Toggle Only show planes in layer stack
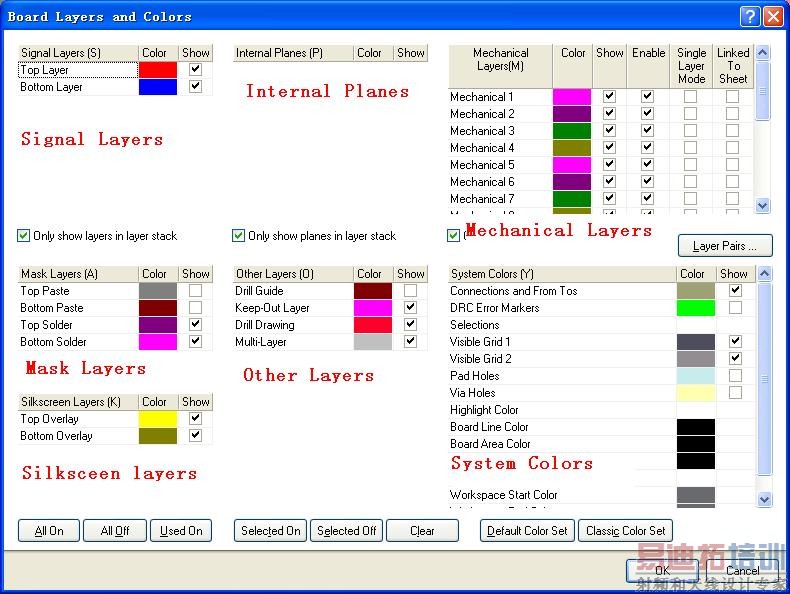Screen dimensions: 790x594 coord(238,235)
